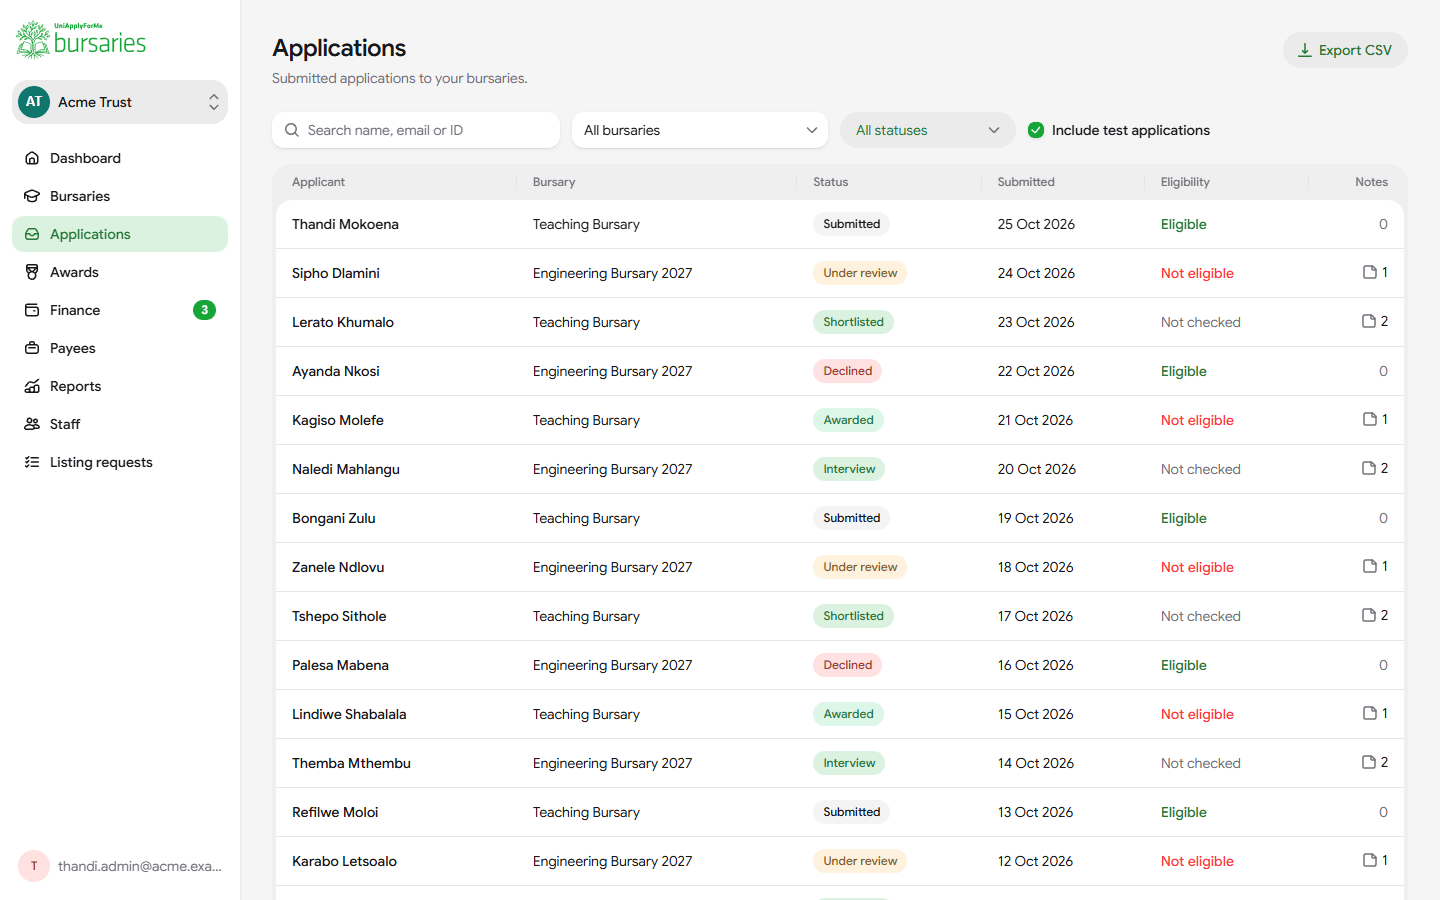This screenshot has height=900, width=1440.
Task: Open the Bursaries section
Action: click(120, 196)
